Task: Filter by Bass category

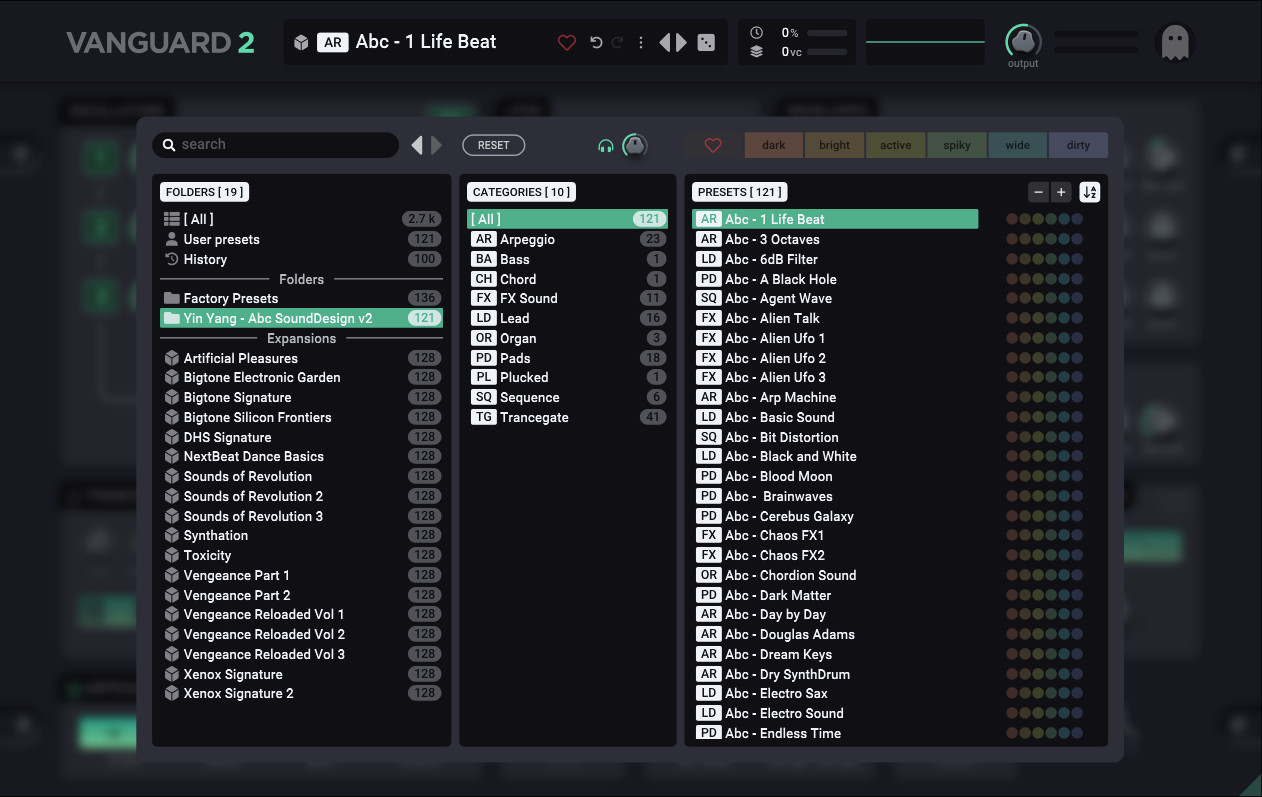Action: coord(567,259)
